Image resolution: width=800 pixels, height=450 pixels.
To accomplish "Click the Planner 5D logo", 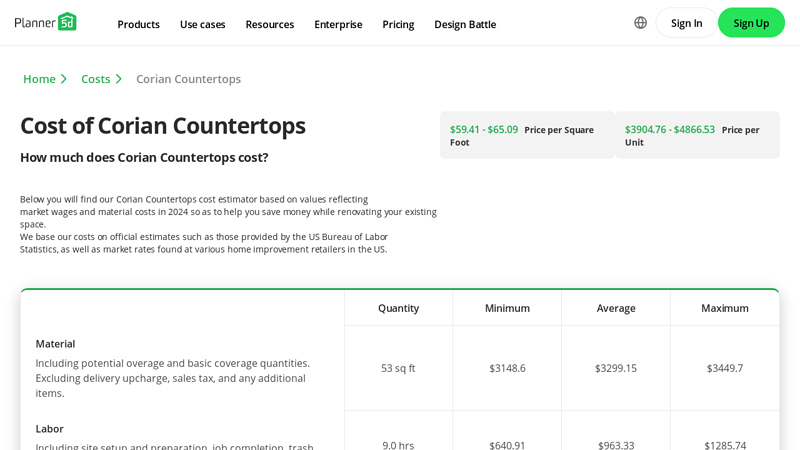I will pyautogui.click(x=45, y=22).
